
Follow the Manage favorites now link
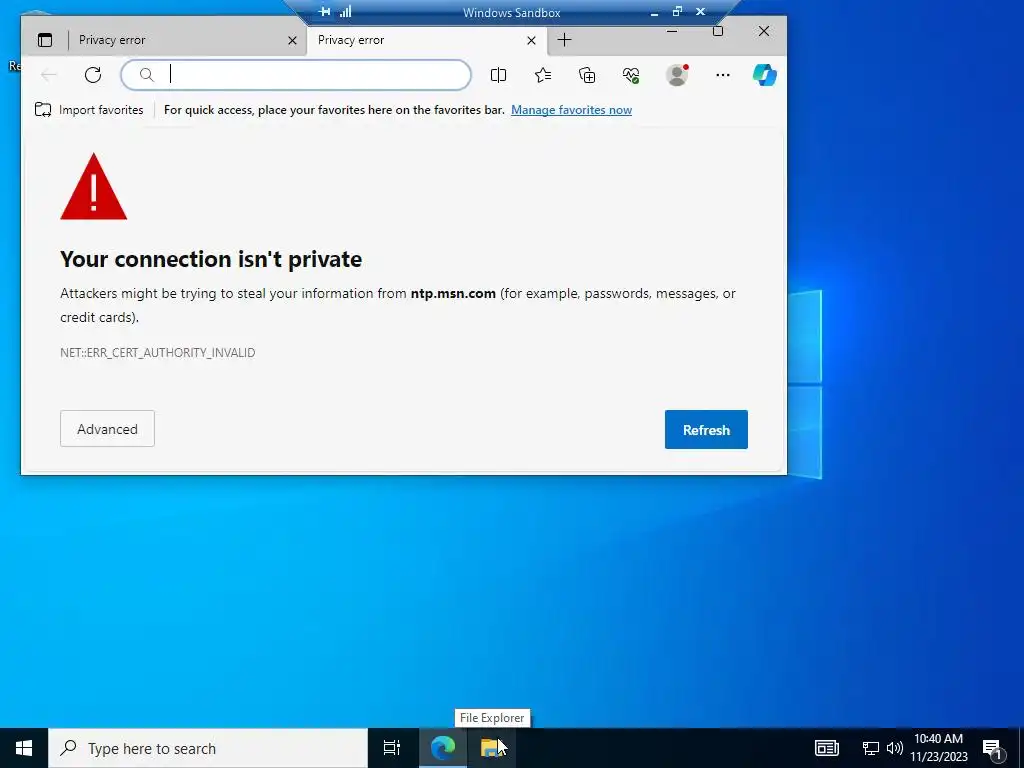571,110
